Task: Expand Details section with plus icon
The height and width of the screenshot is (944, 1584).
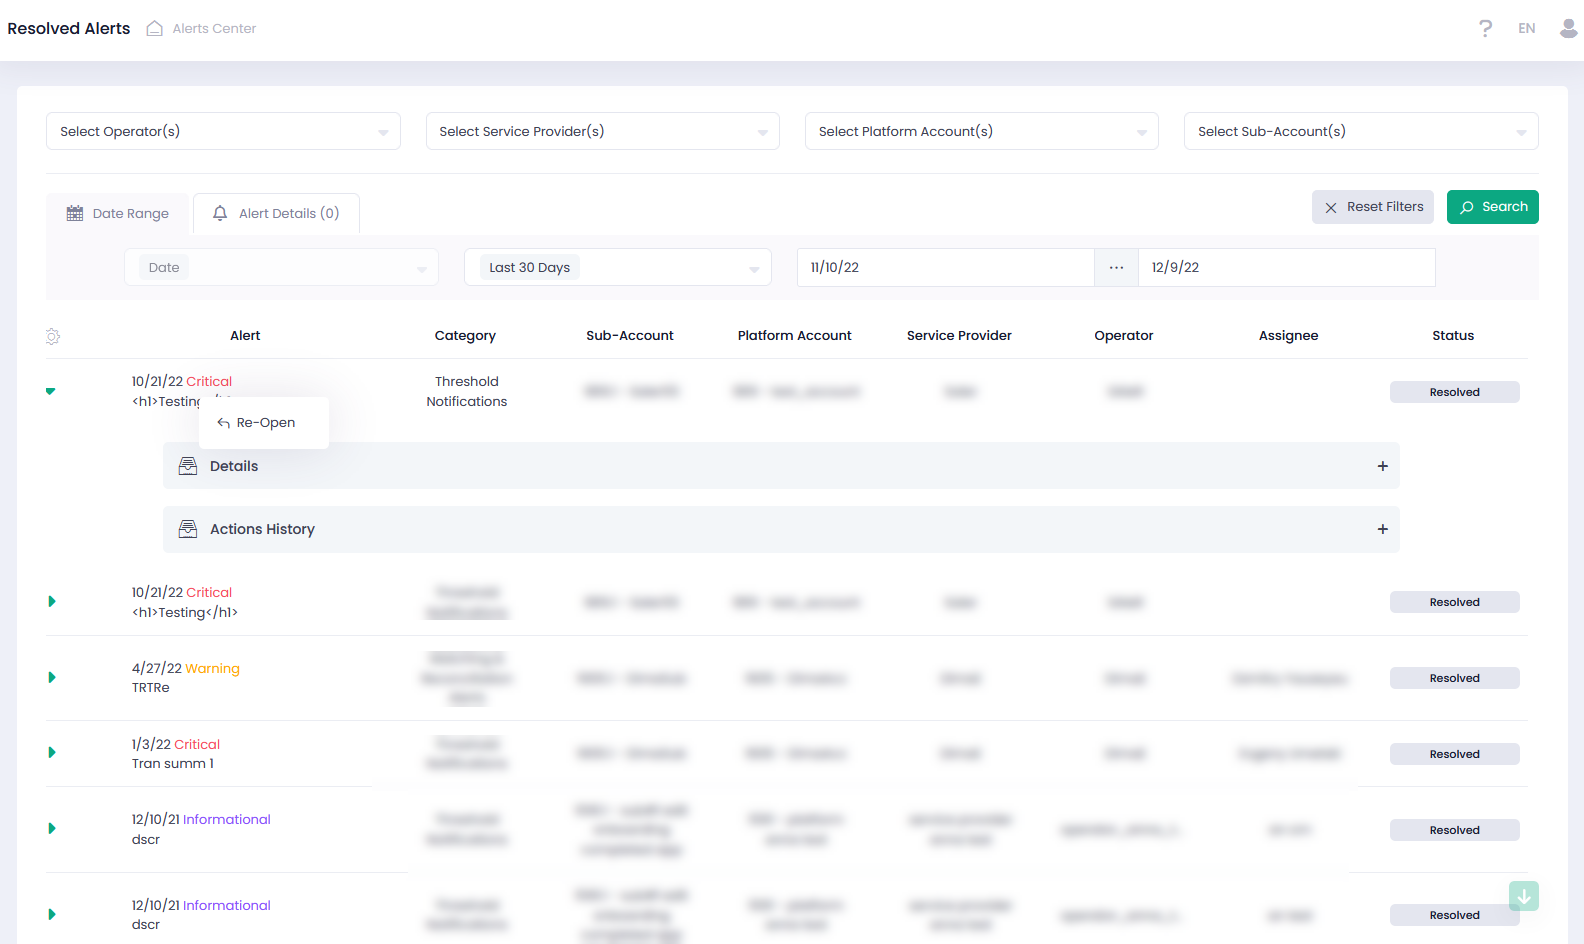Action: (1382, 466)
